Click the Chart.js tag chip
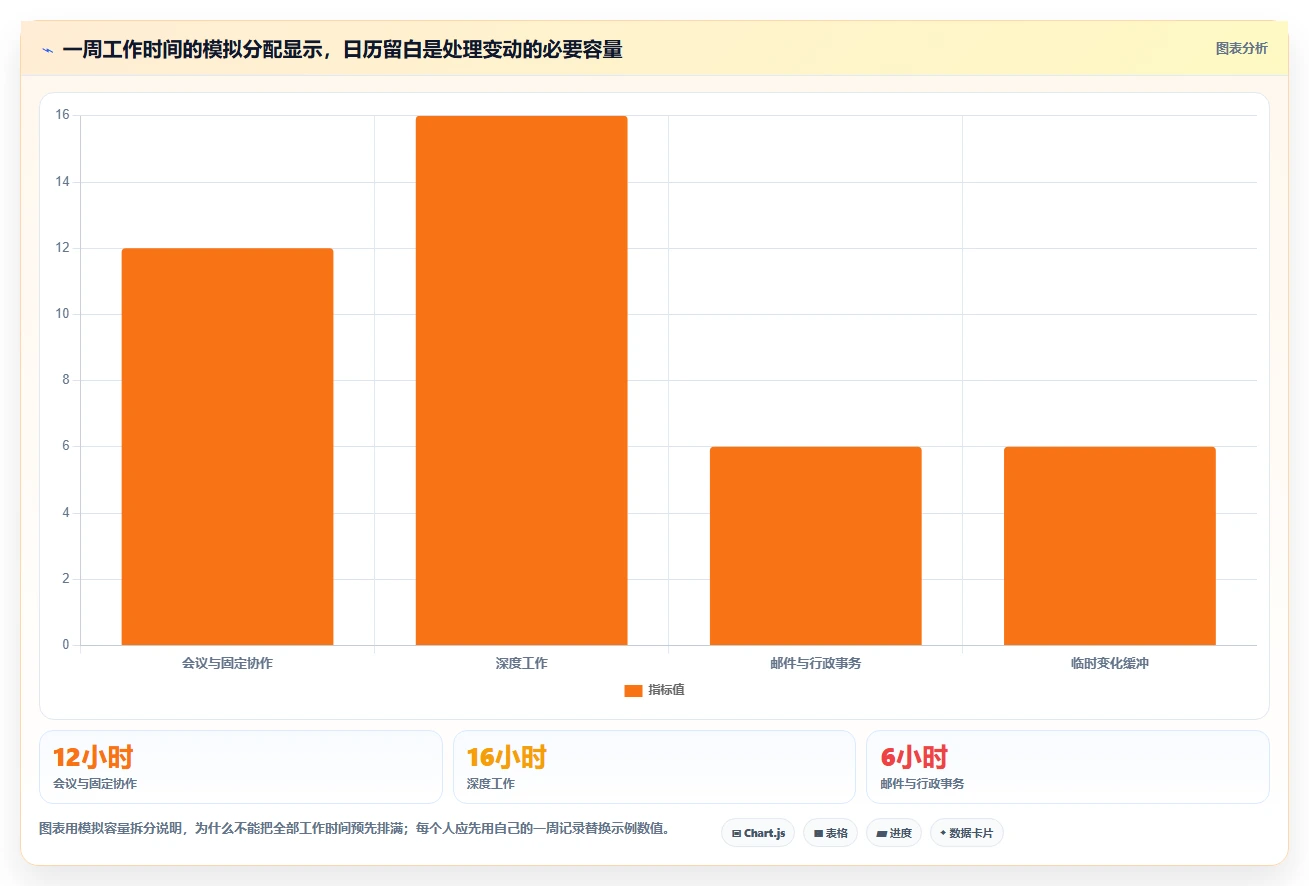1309x886 pixels. click(x=758, y=833)
